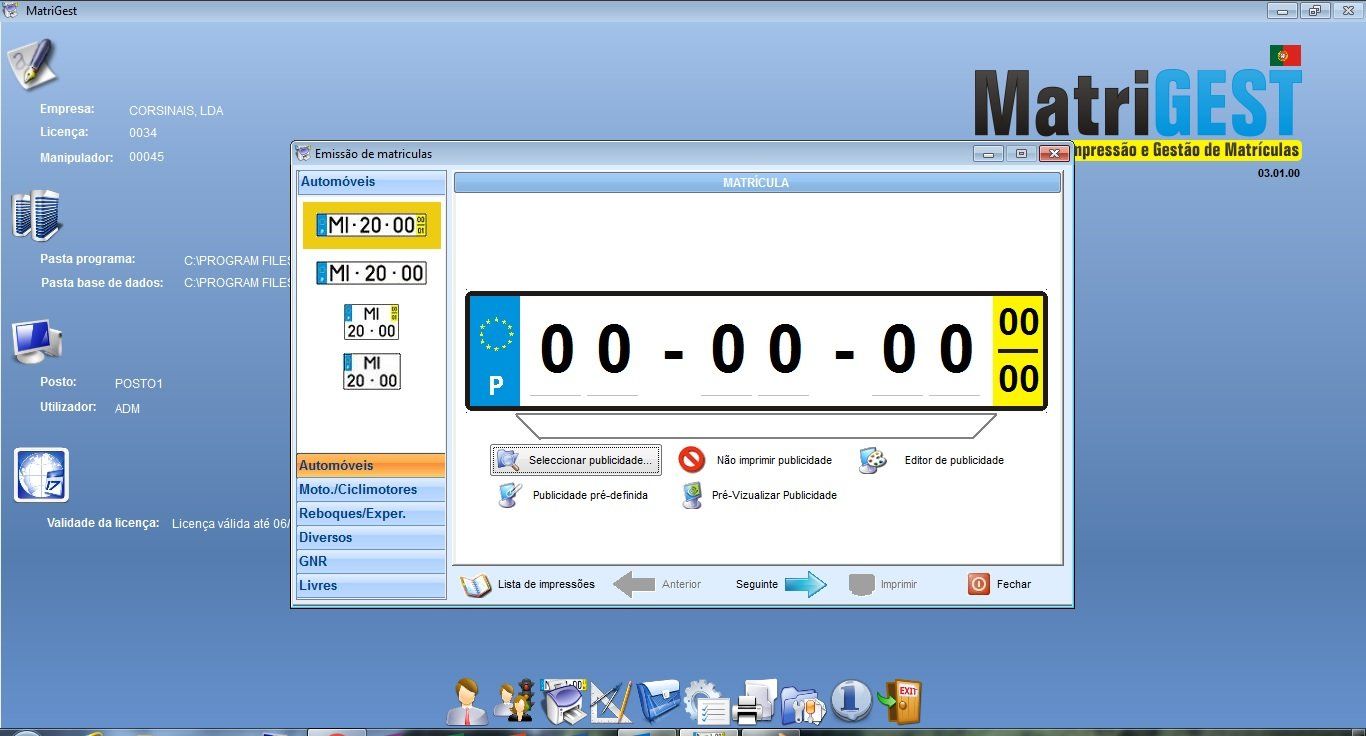1366x736 pixels.
Task: Click the Manipulador value 00045
Action: [146, 157]
